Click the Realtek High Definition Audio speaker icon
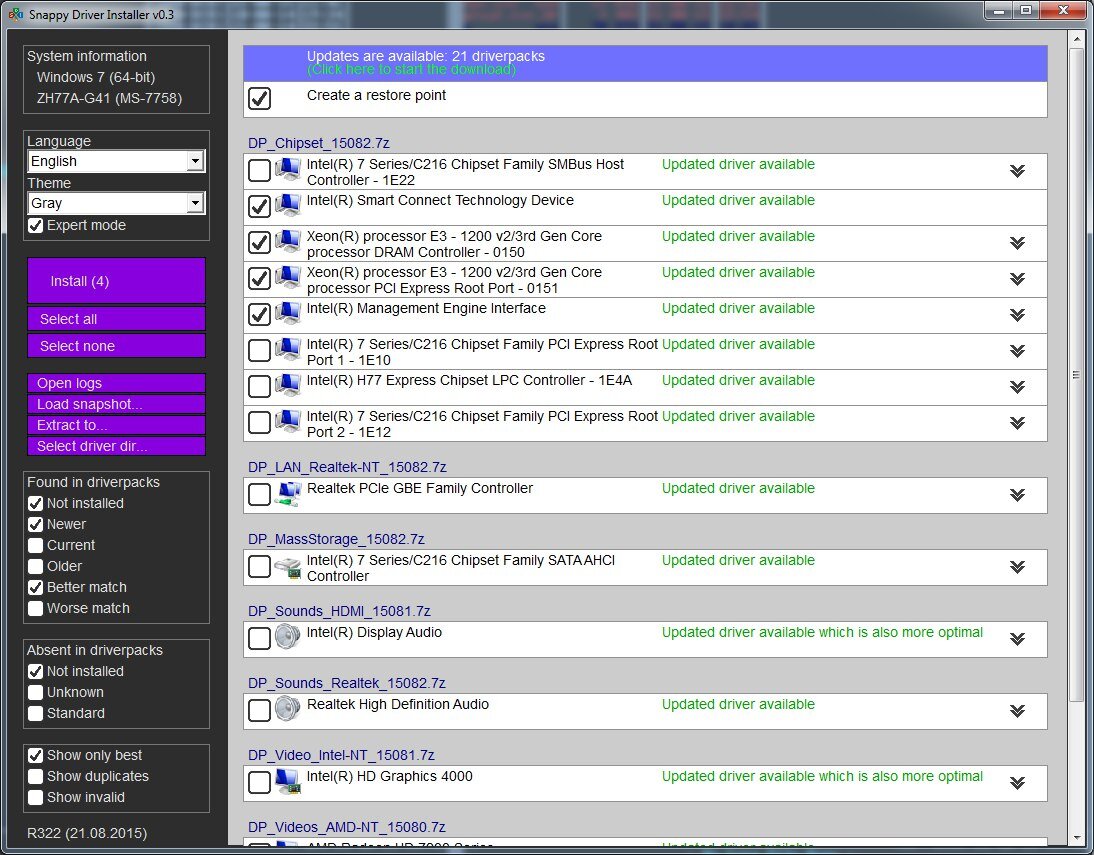 (x=287, y=709)
